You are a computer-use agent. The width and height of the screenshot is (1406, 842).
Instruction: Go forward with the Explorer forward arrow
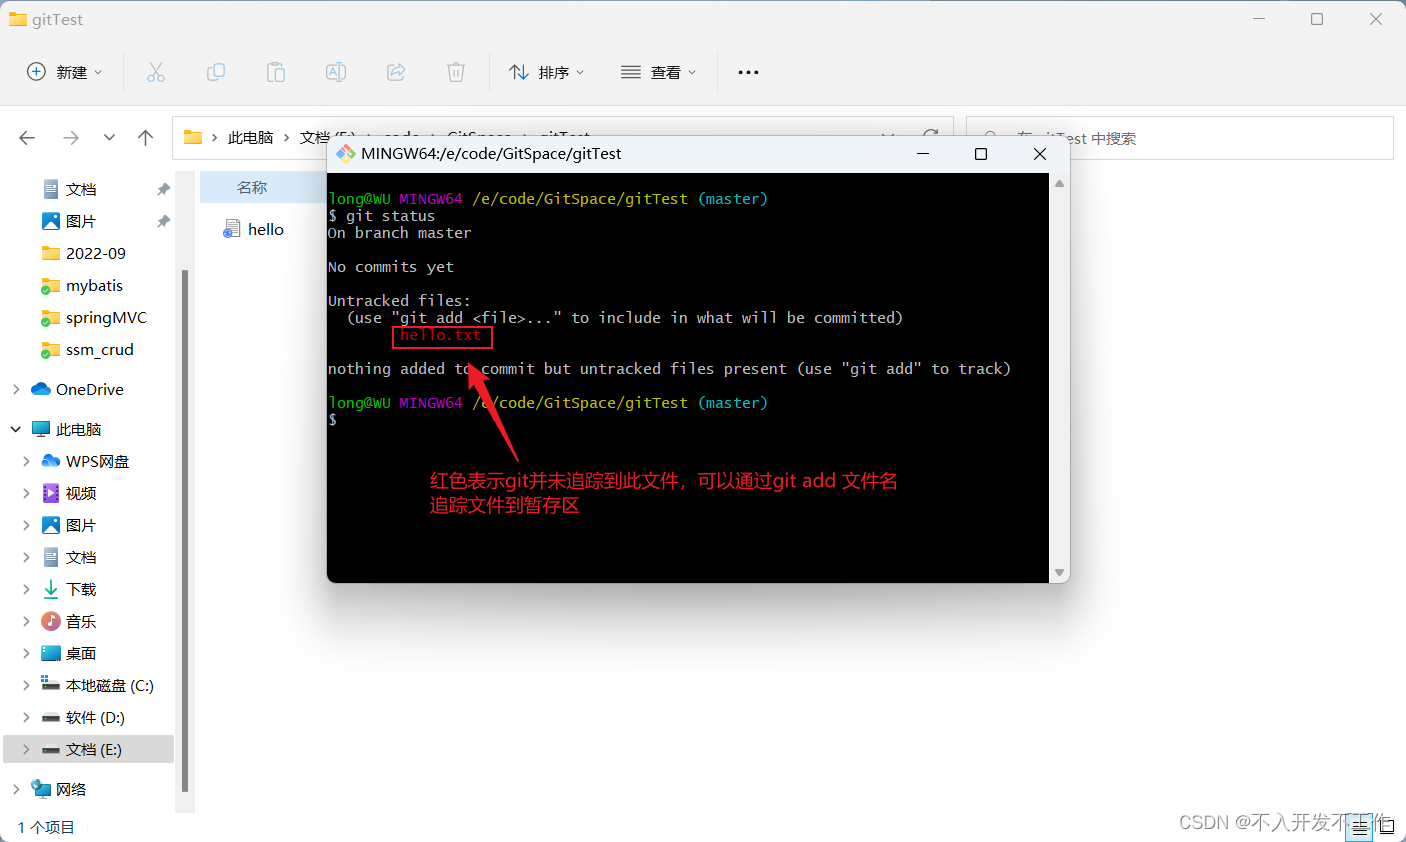pyautogui.click(x=71, y=138)
